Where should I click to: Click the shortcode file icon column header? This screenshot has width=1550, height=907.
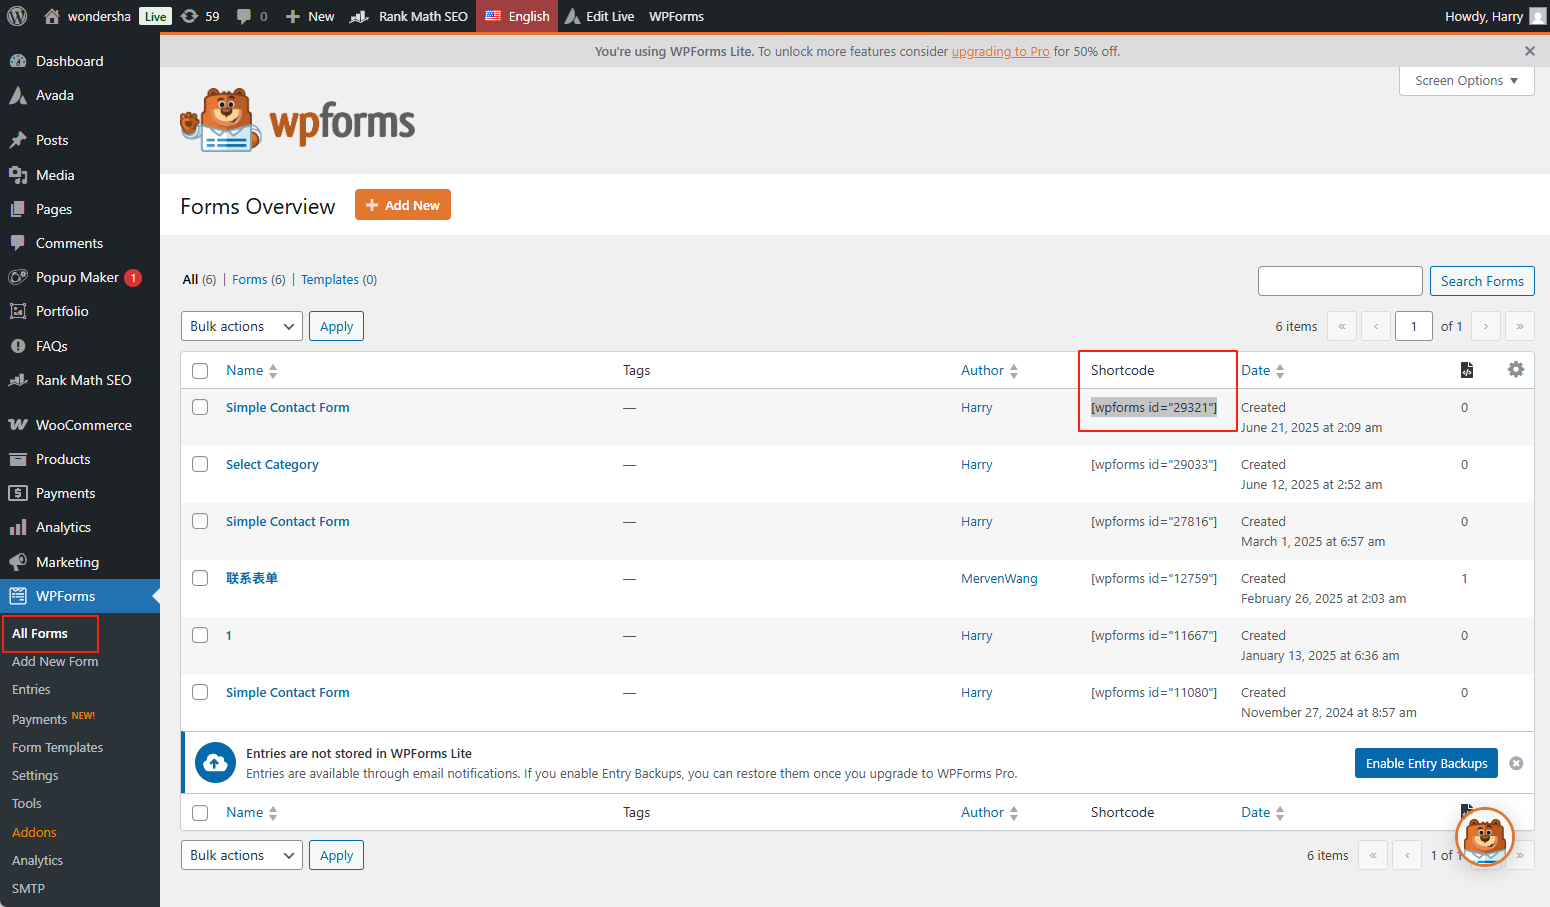pos(1467,369)
